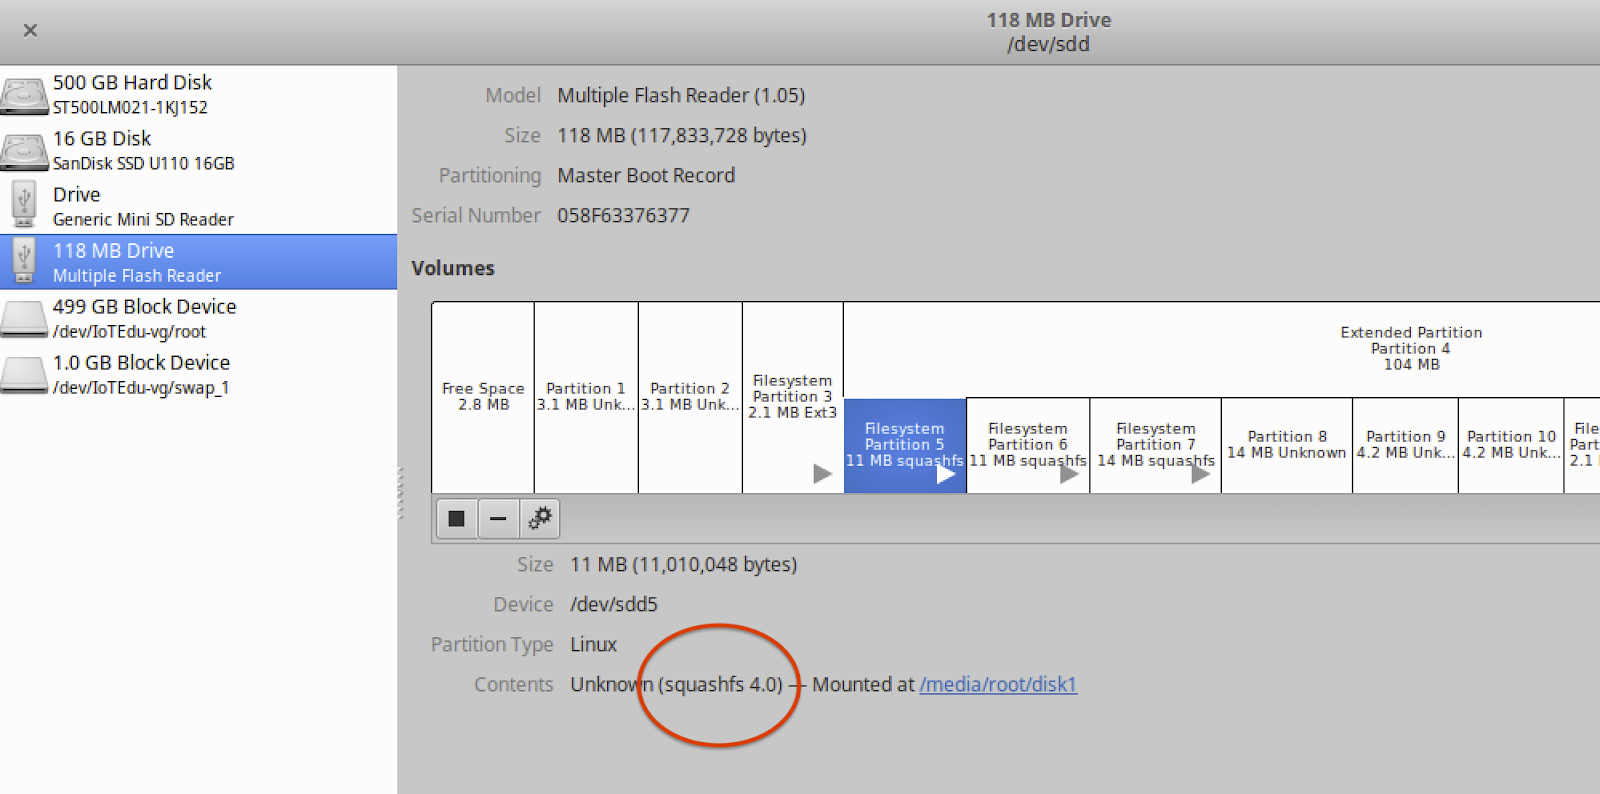Select Partition 9 in the volumes map
The image size is (1600, 794).
pyautogui.click(x=1405, y=445)
